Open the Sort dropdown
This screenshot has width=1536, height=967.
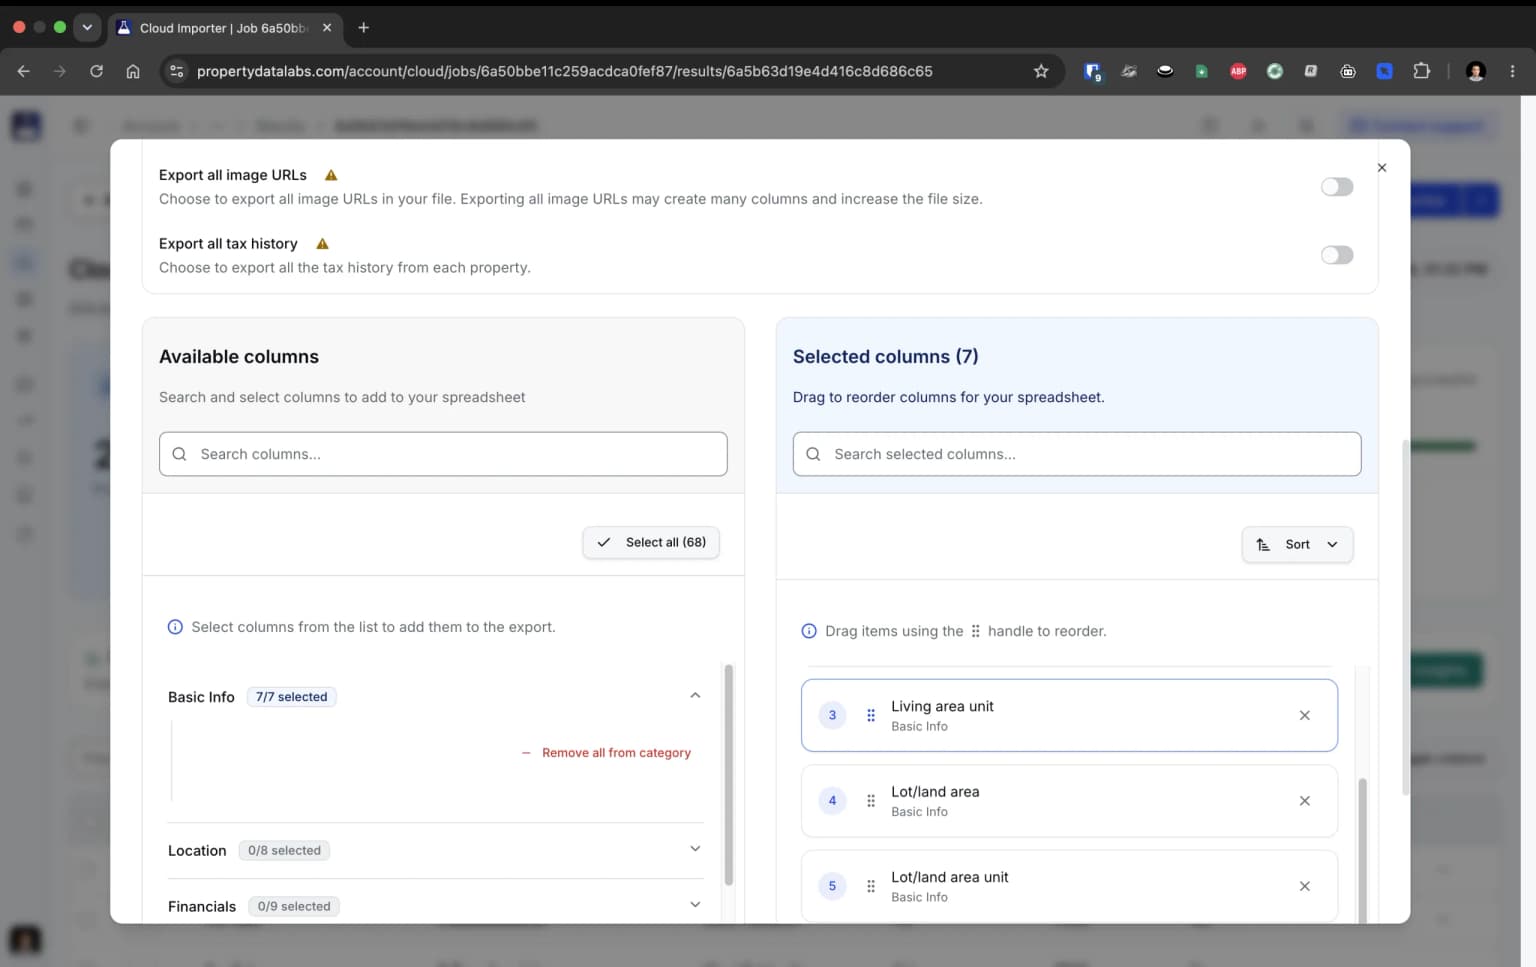[x=1297, y=544]
